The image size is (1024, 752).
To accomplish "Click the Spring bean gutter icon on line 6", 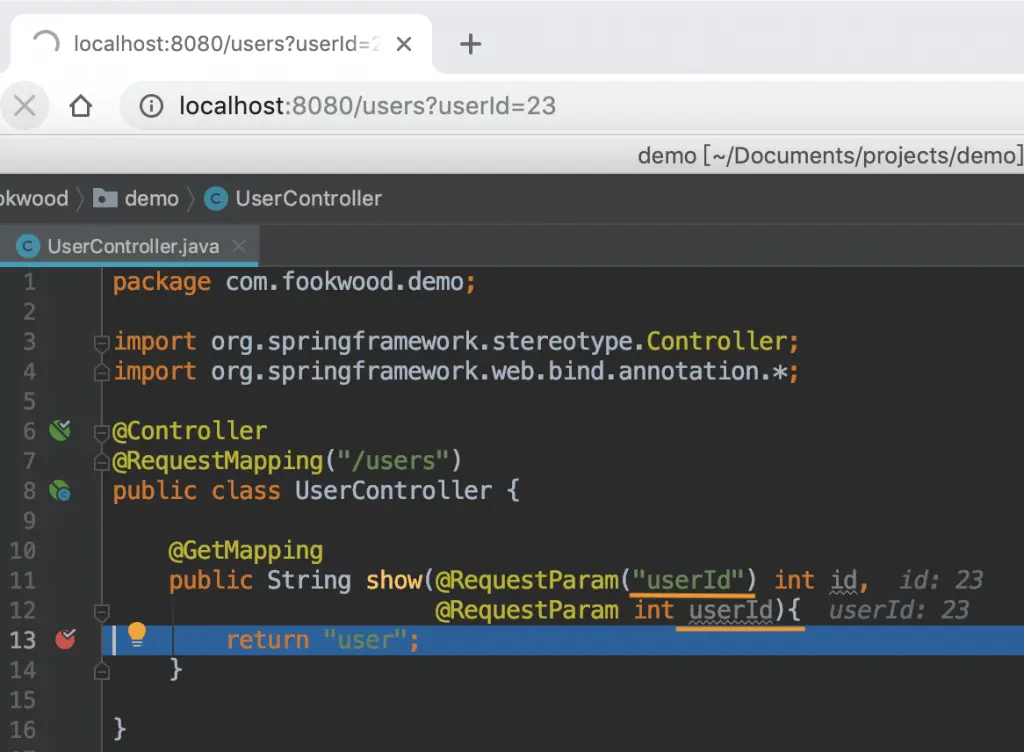I will 60,430.
